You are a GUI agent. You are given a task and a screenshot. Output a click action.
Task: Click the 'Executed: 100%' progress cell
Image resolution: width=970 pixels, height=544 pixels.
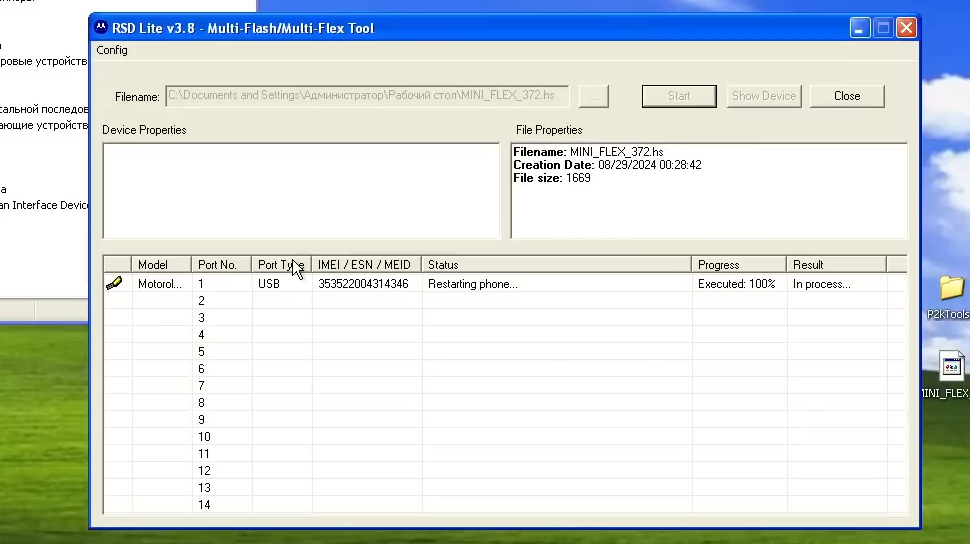[736, 284]
